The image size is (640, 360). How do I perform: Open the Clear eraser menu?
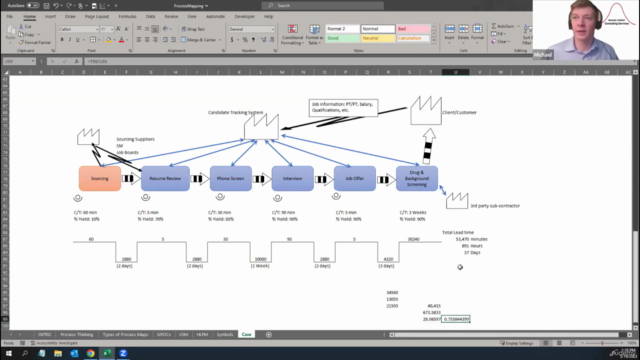tap(501, 42)
